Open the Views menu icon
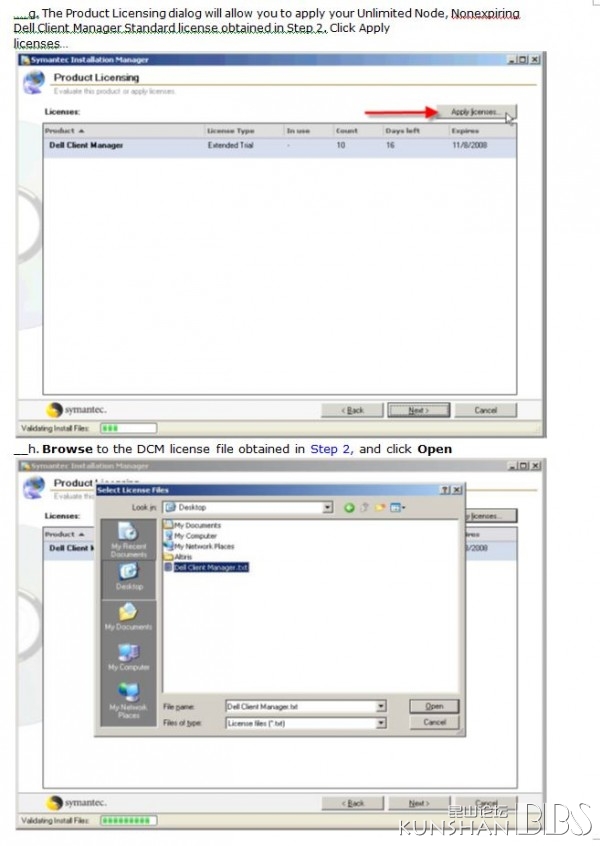 (x=396, y=508)
